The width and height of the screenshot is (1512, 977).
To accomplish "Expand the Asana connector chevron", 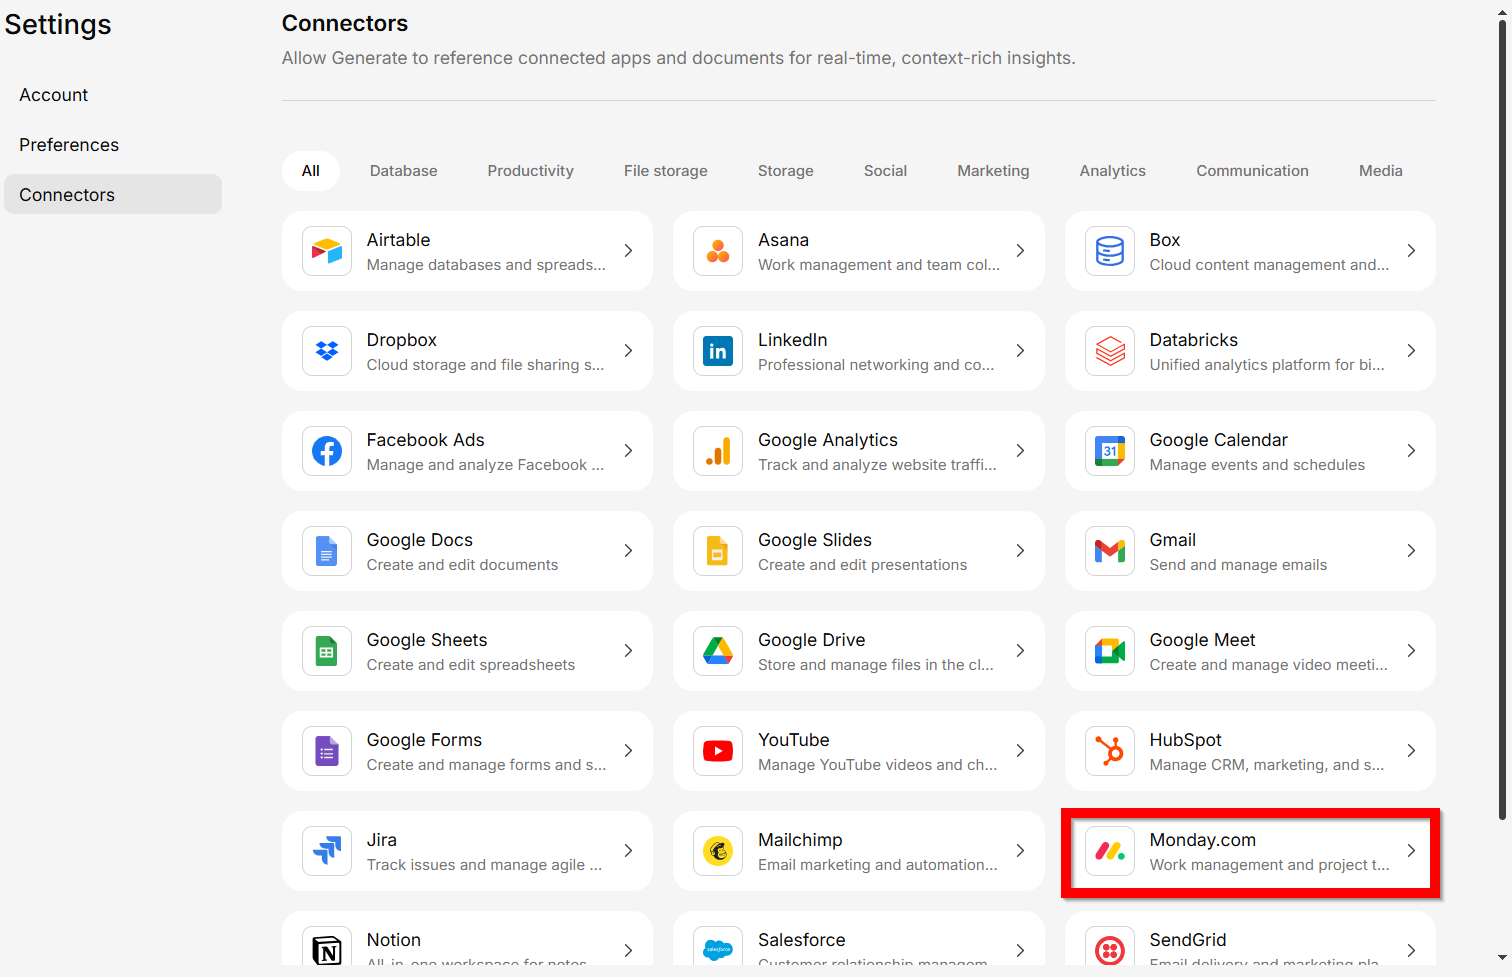I will pos(1020,251).
